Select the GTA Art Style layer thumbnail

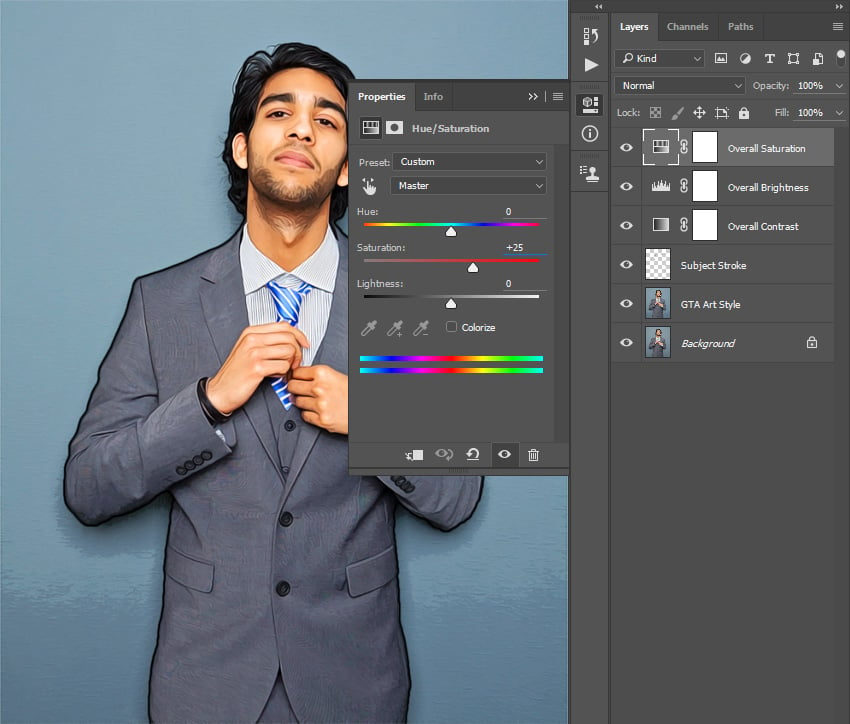pyautogui.click(x=658, y=303)
